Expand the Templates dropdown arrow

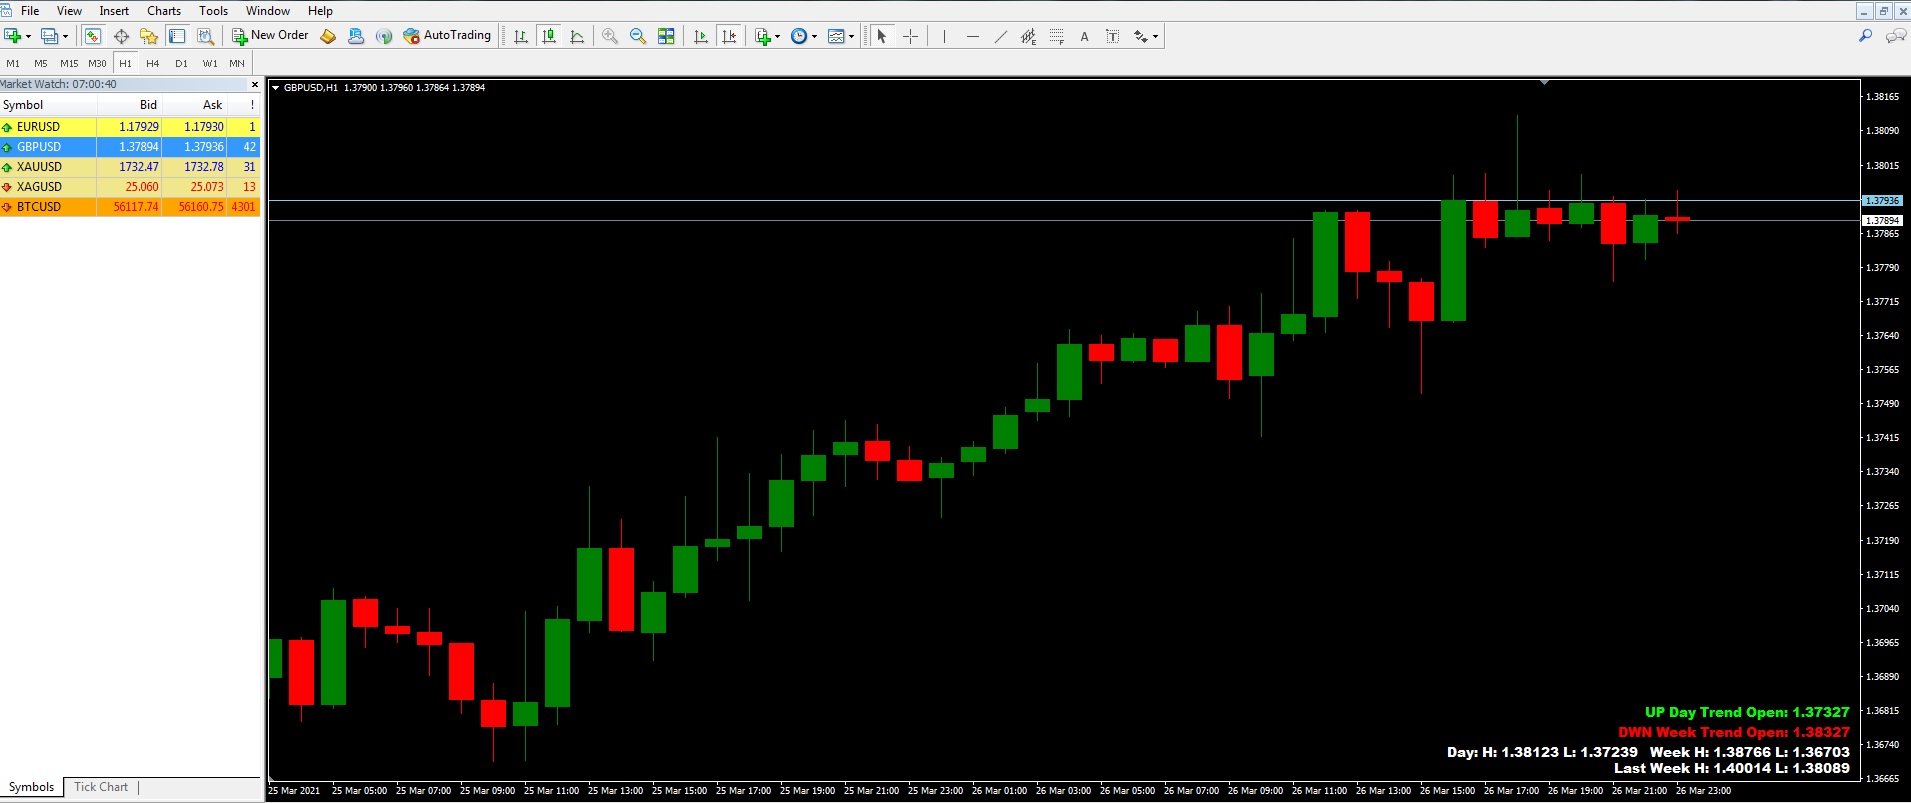tap(851, 36)
